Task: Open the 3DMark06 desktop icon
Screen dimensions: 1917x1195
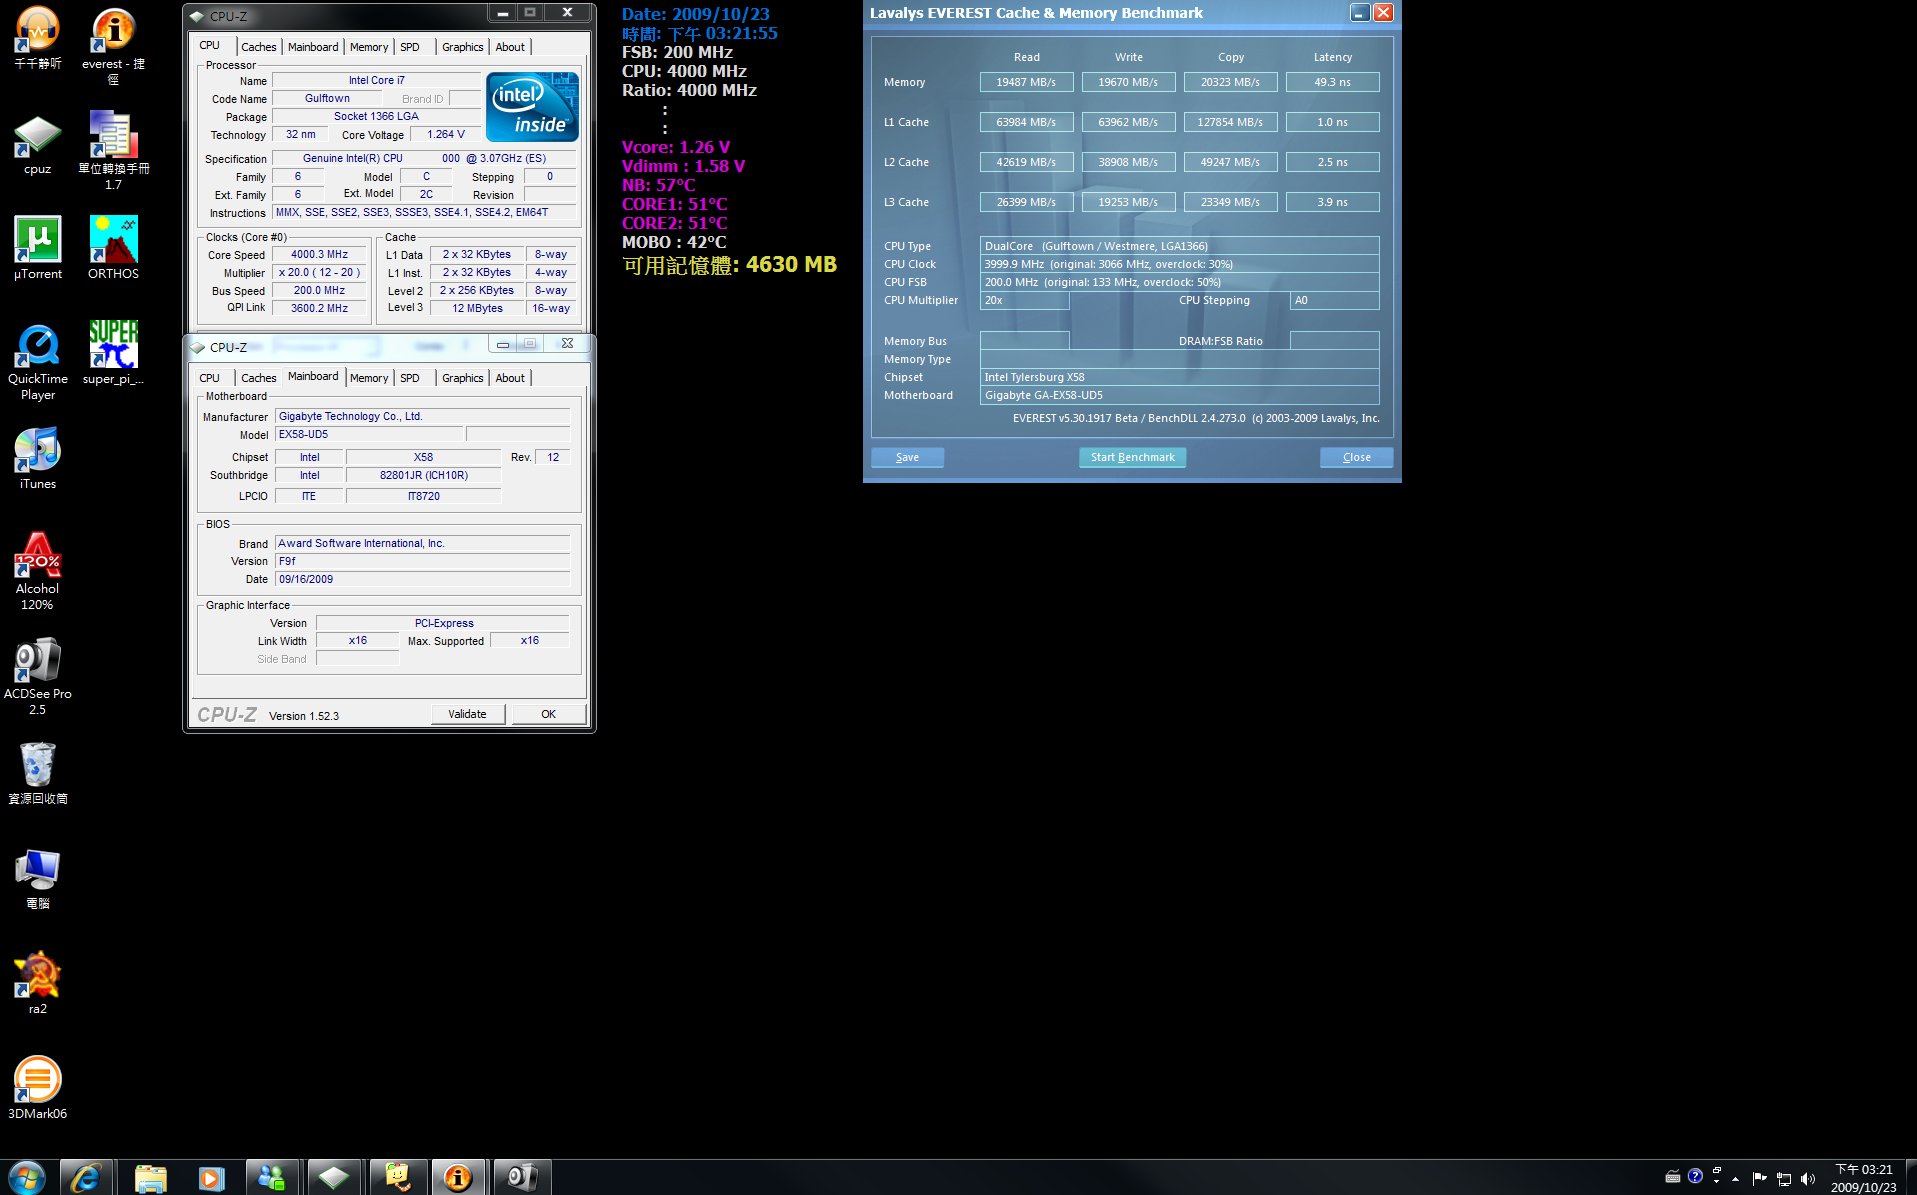Action: (x=38, y=1081)
